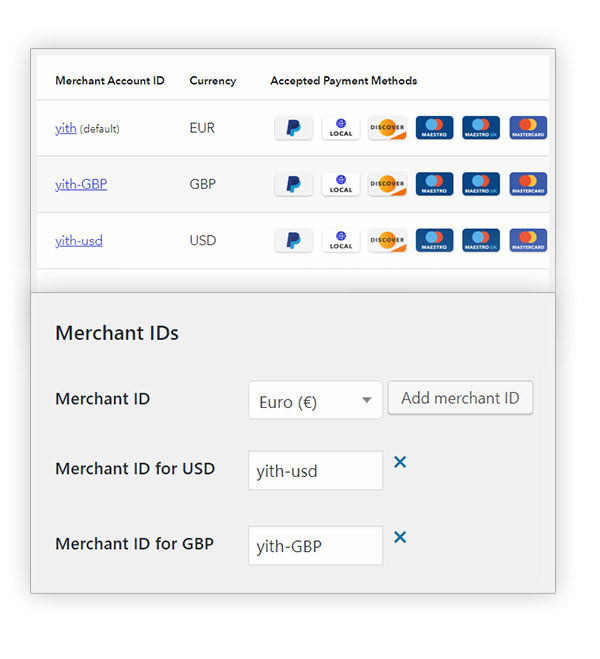Click Mastercard icon in the EUR row
The width and height of the screenshot is (600, 659).
[528, 128]
